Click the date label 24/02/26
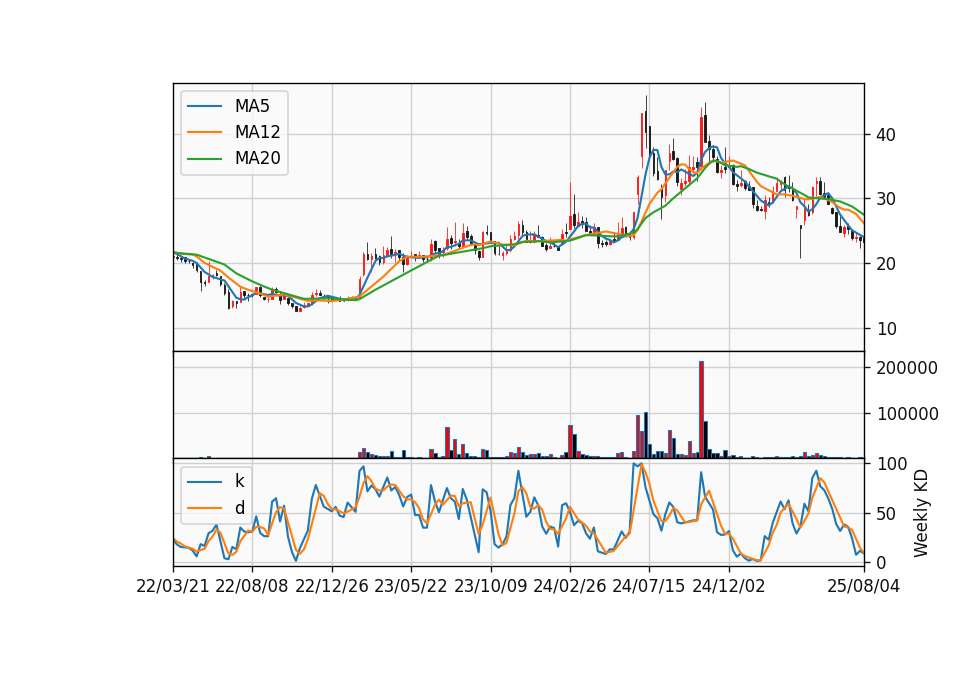 (x=570, y=586)
